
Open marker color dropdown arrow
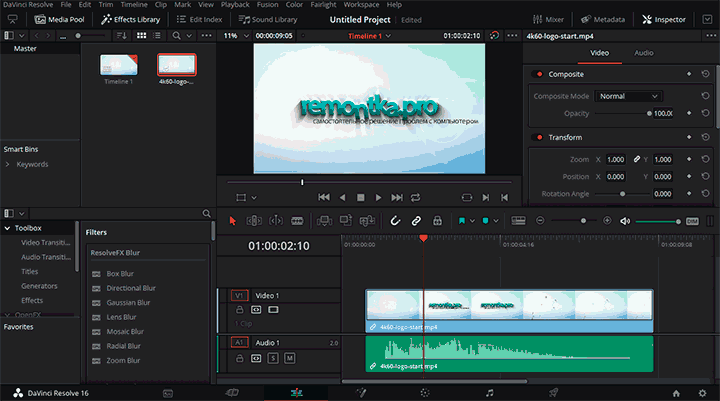tap(496, 221)
